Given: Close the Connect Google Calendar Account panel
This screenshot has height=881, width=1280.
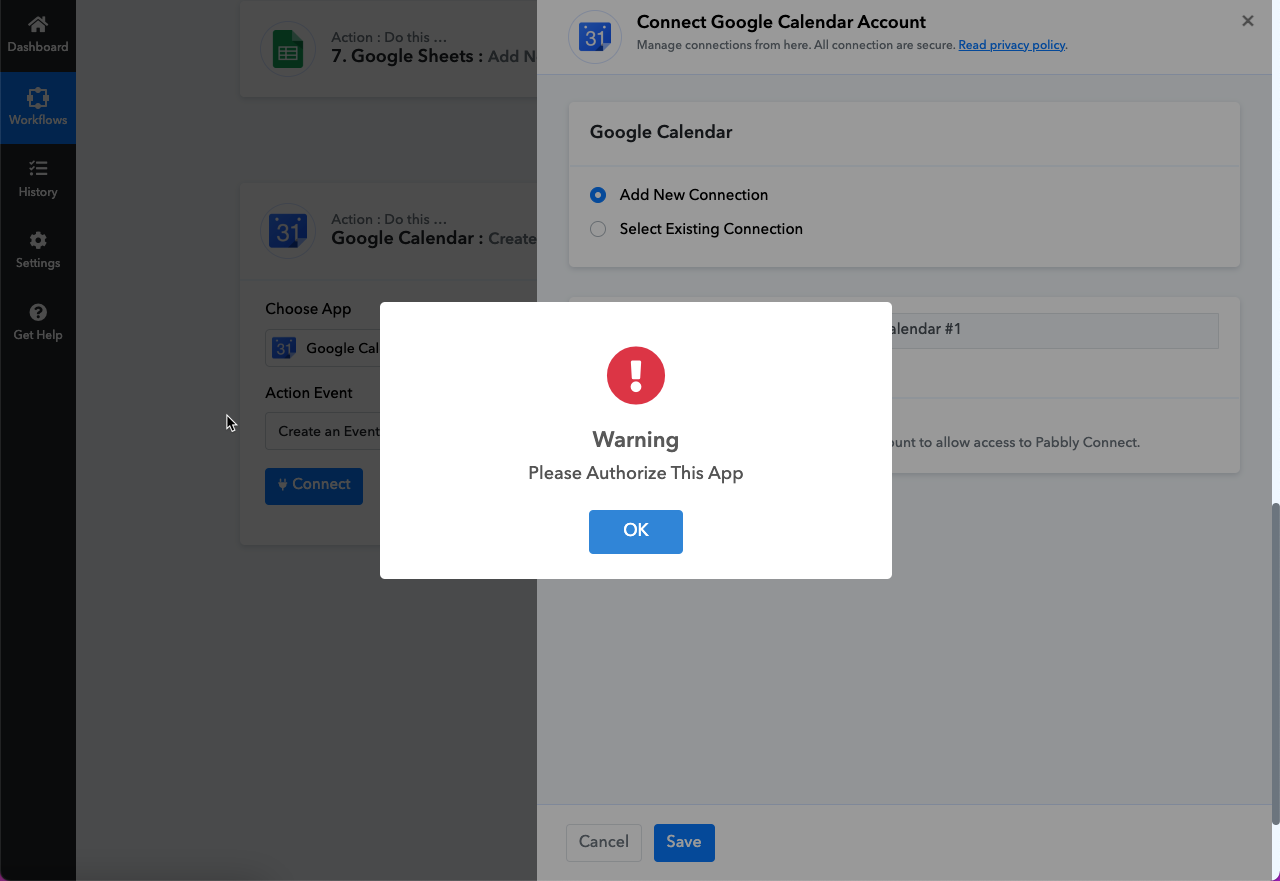Looking at the screenshot, I should 1248,21.
